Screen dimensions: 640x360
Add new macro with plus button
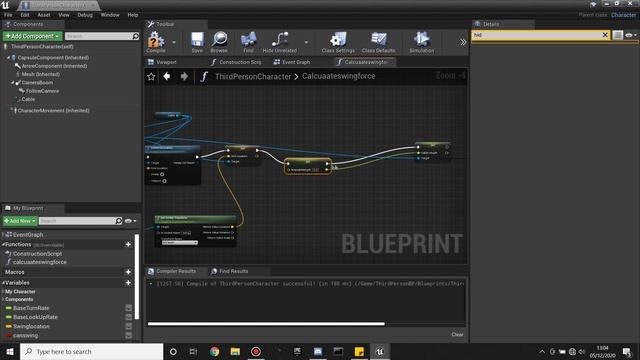[x=128, y=272]
